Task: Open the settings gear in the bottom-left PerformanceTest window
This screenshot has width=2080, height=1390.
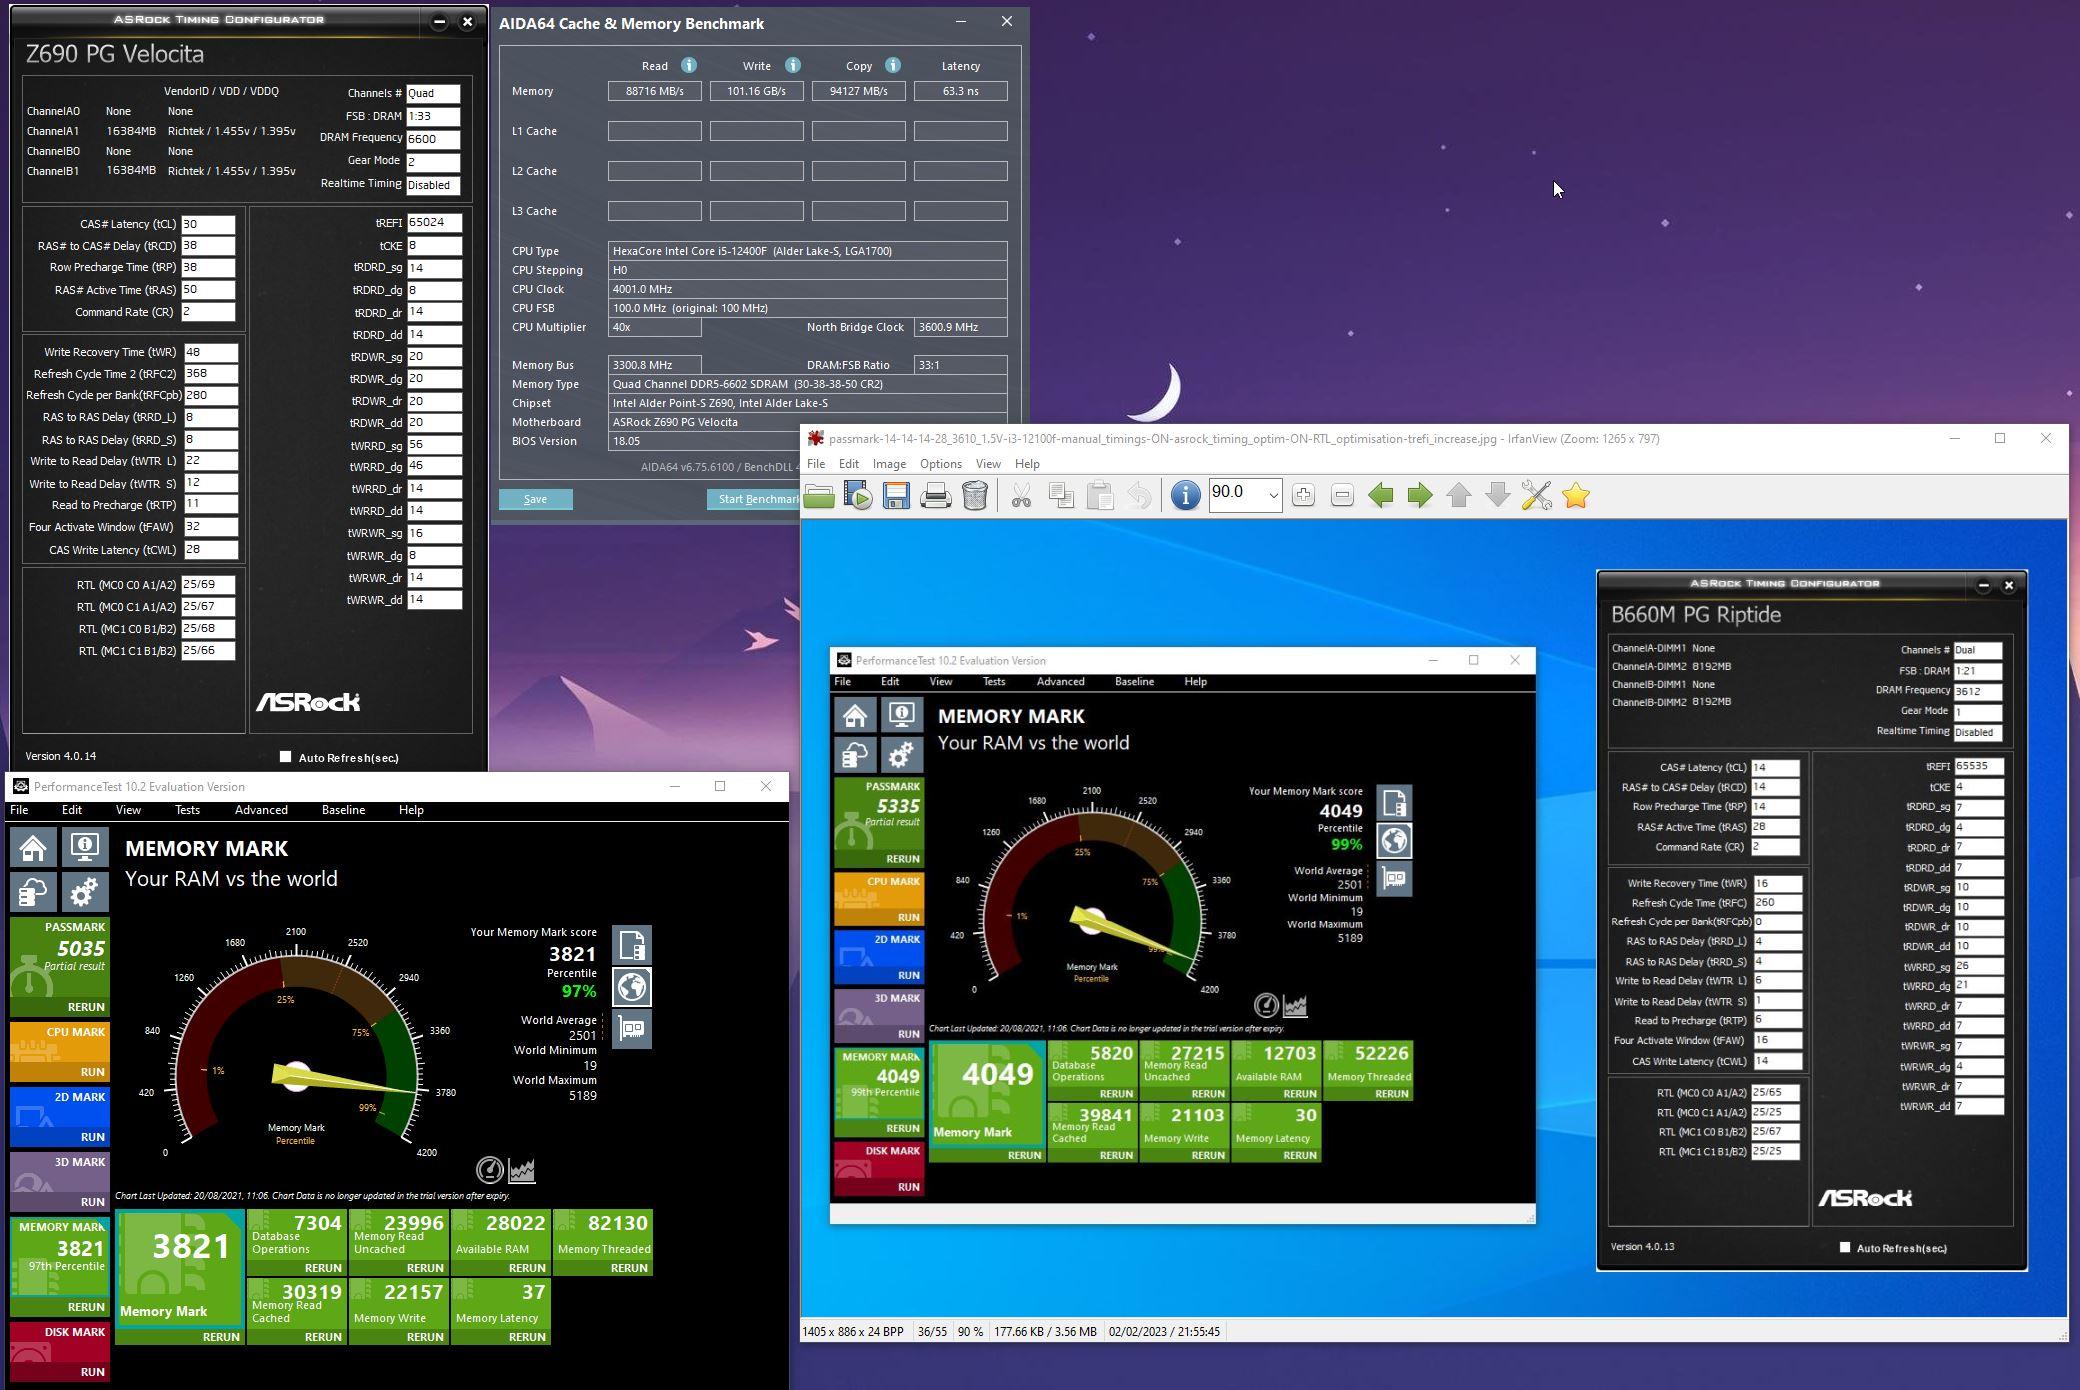Action: 85,891
